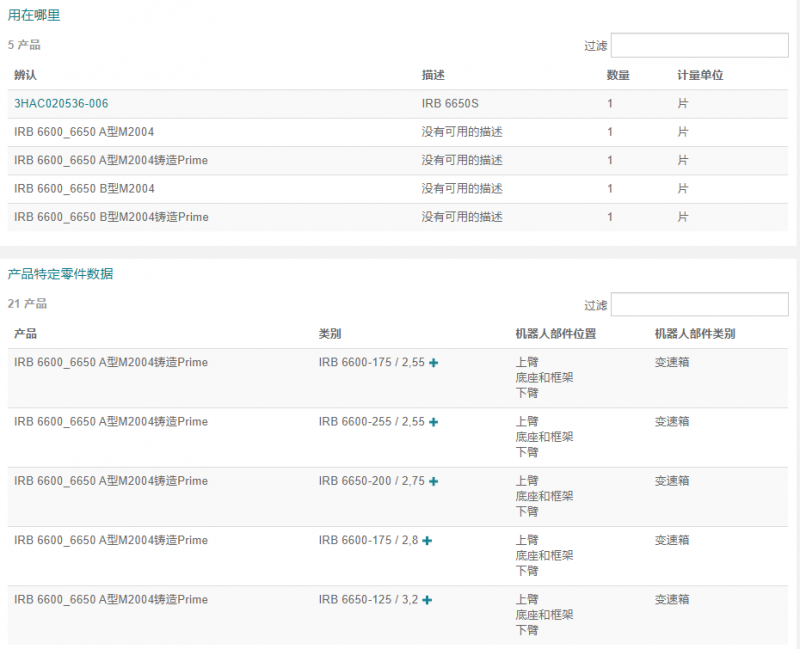Sort by the 机器人部件位置 column header
This screenshot has height=649, width=800.
point(556,334)
